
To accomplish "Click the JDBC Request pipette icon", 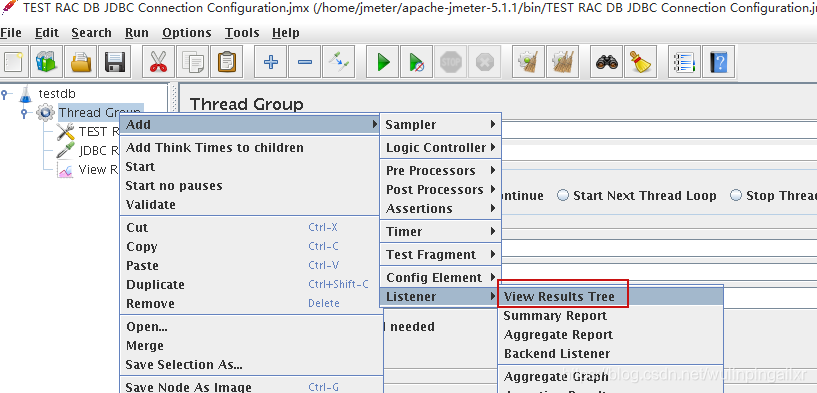I will tap(66, 151).
